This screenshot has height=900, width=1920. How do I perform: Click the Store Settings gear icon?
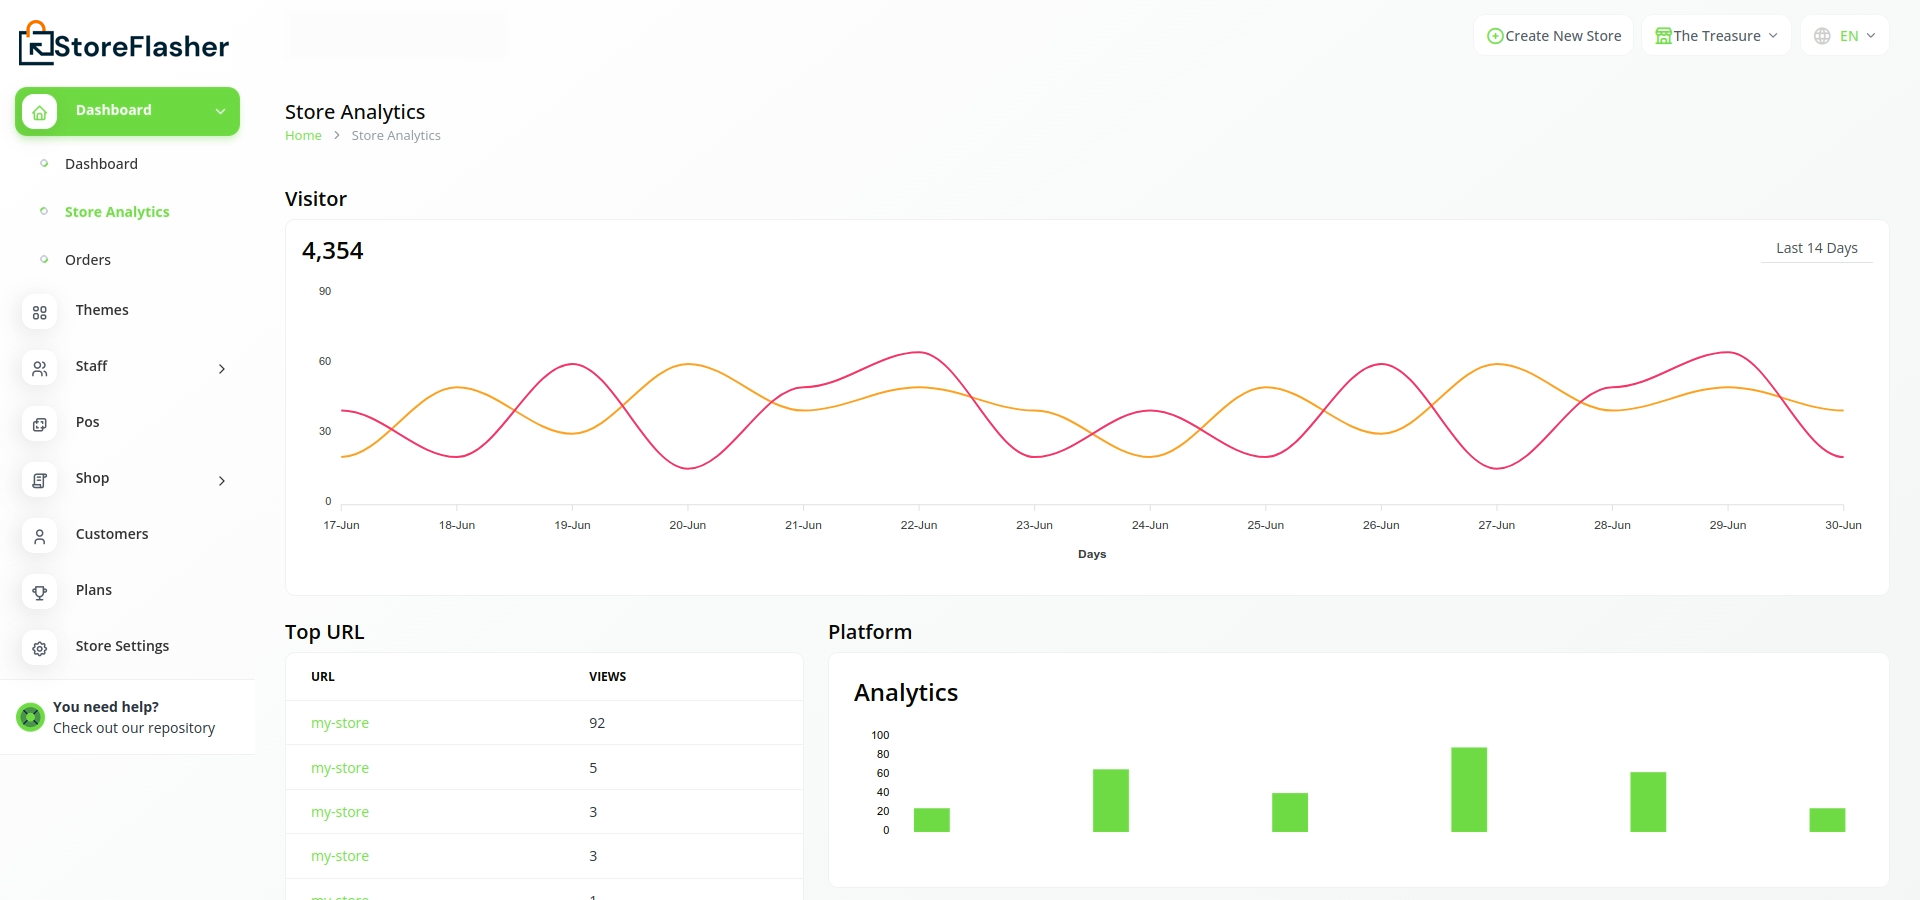pyautogui.click(x=40, y=649)
